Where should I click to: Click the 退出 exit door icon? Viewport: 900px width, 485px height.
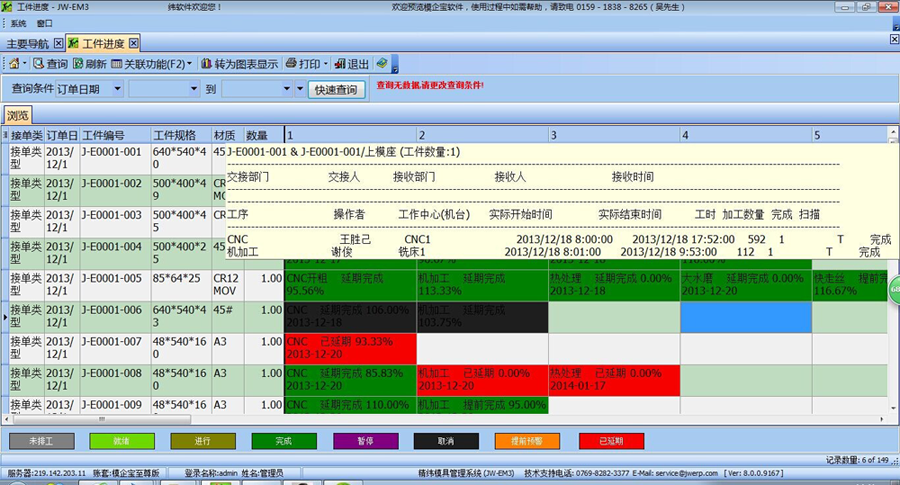pos(340,64)
